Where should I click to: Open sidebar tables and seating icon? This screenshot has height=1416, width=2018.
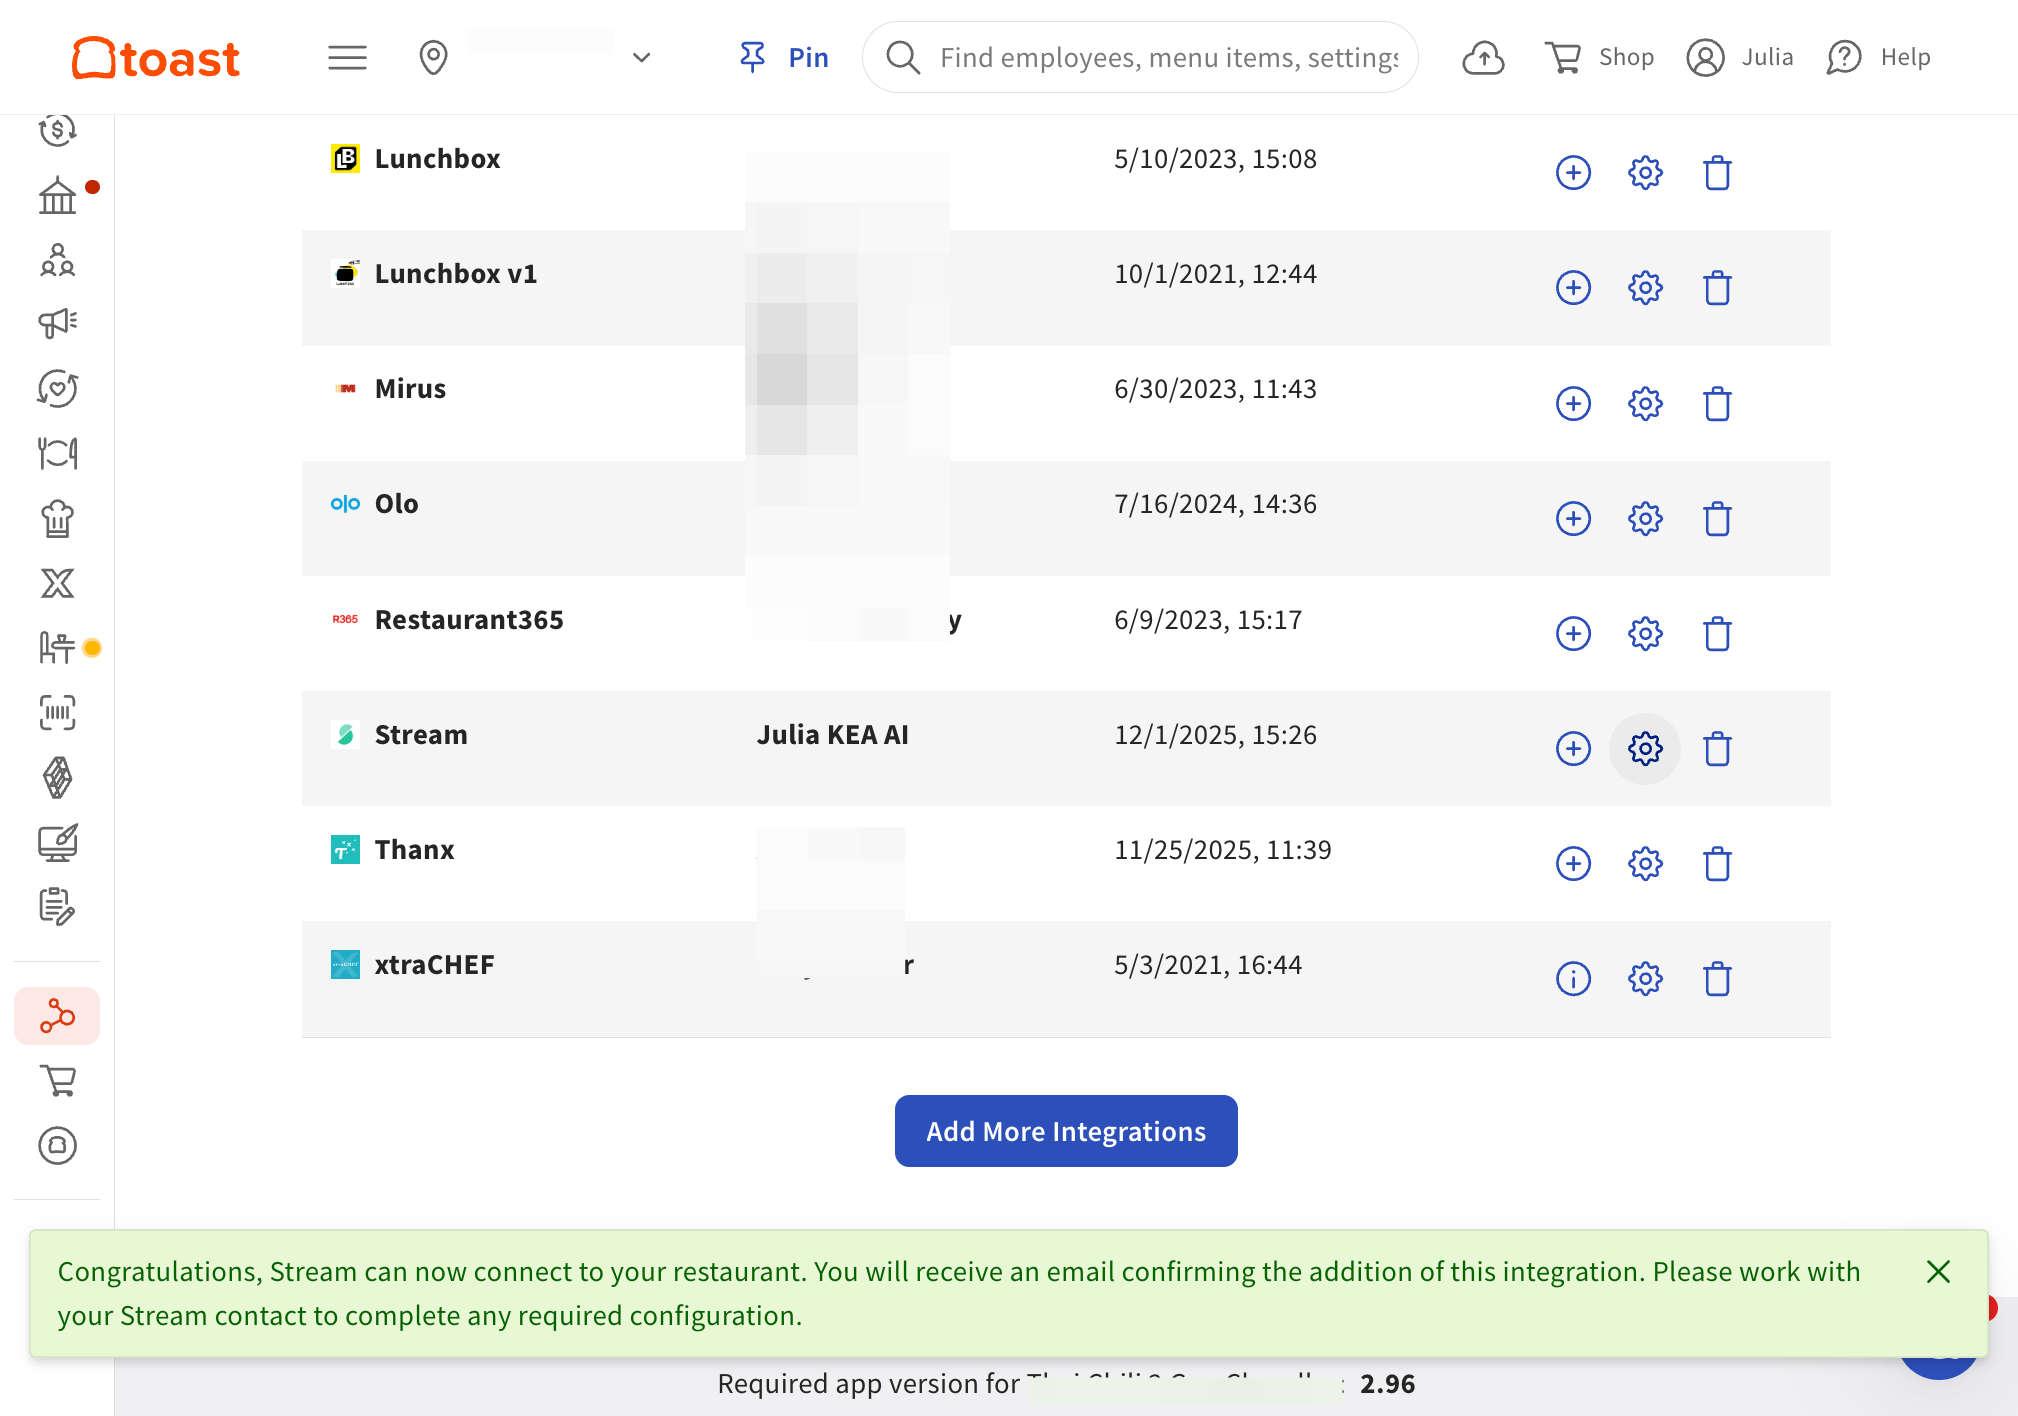click(58, 648)
